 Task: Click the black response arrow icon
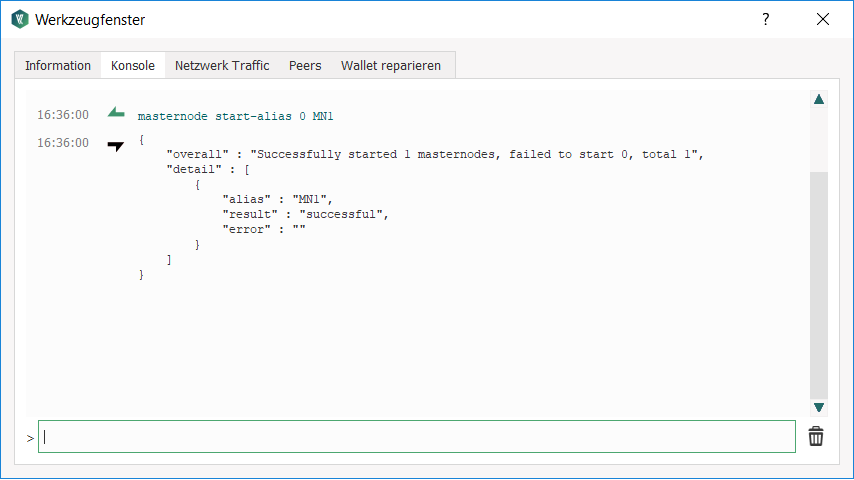(x=116, y=145)
